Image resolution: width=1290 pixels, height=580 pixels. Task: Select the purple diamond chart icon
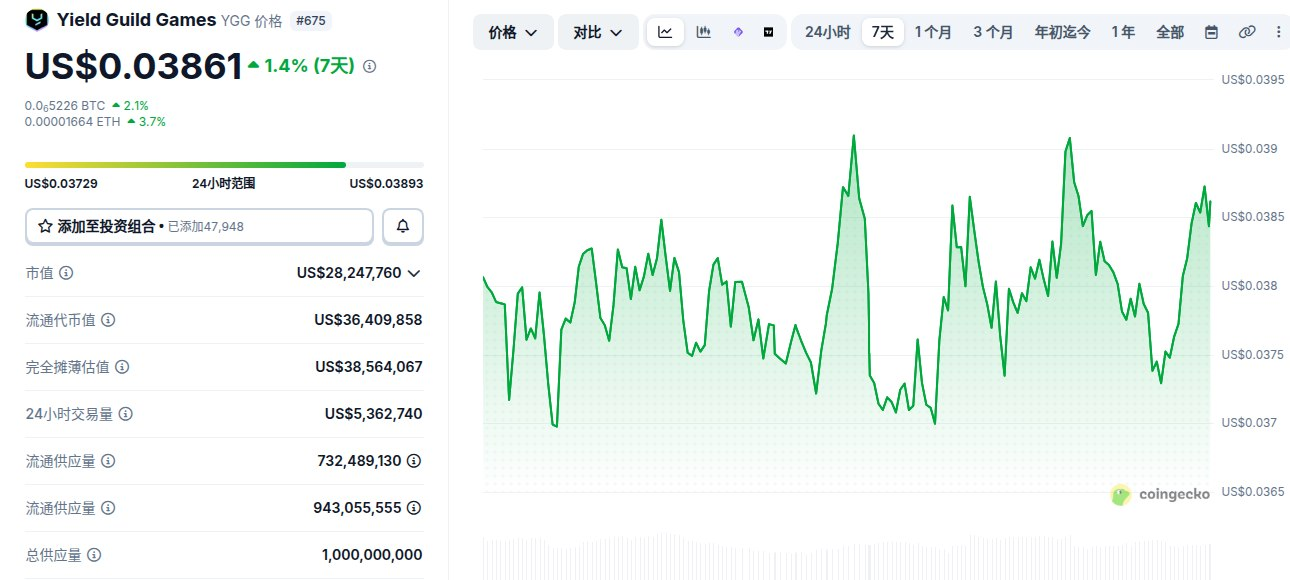738,32
